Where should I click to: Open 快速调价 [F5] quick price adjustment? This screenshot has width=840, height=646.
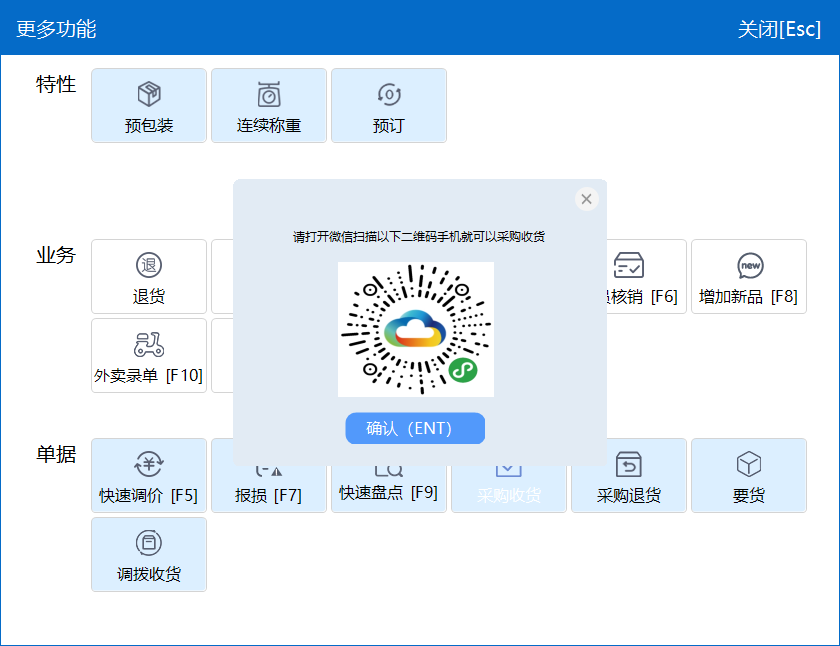point(149,476)
